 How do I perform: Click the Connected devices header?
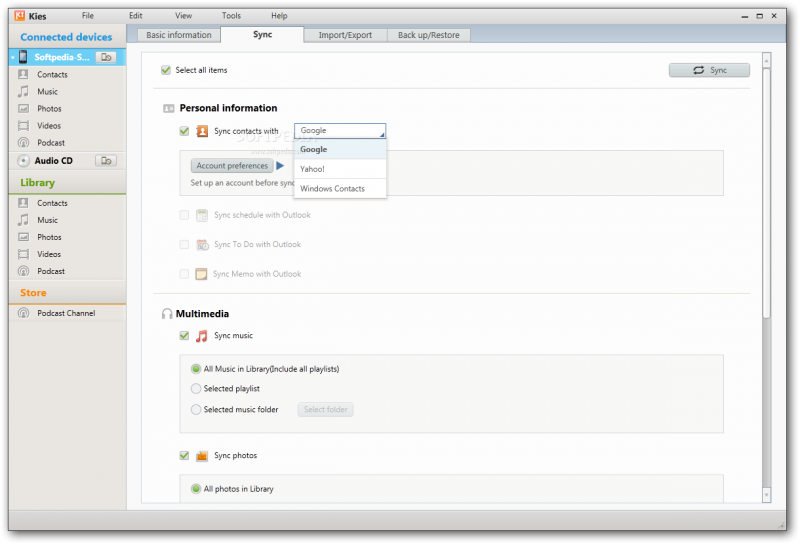(x=66, y=37)
